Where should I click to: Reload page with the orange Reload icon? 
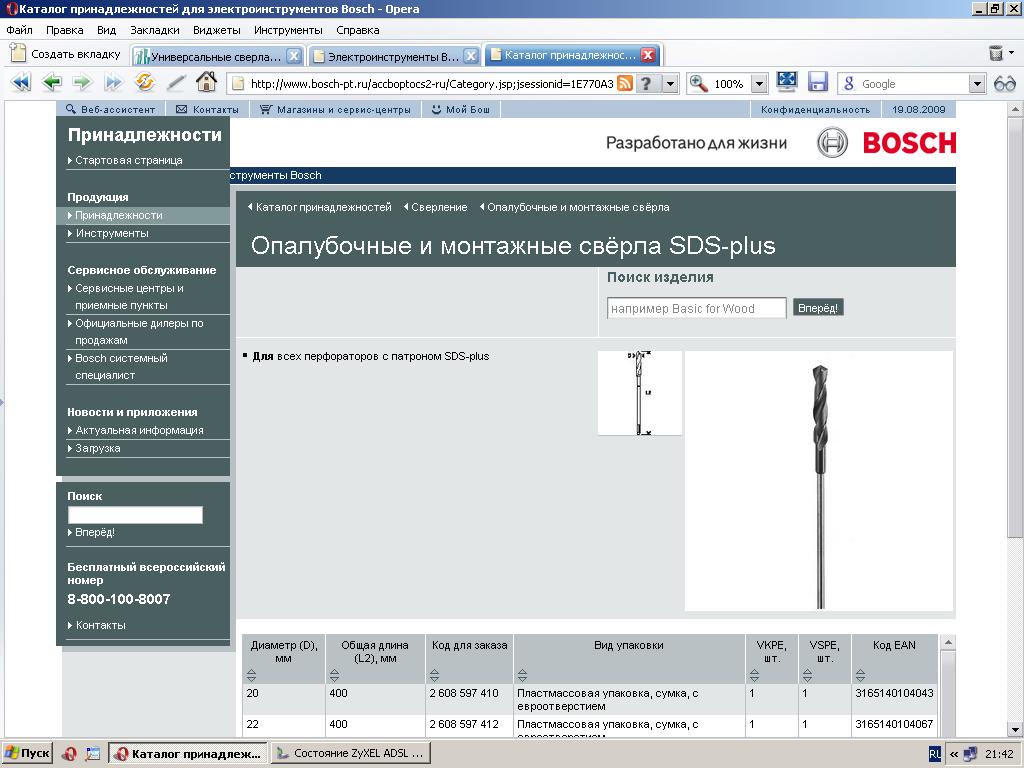[144, 83]
